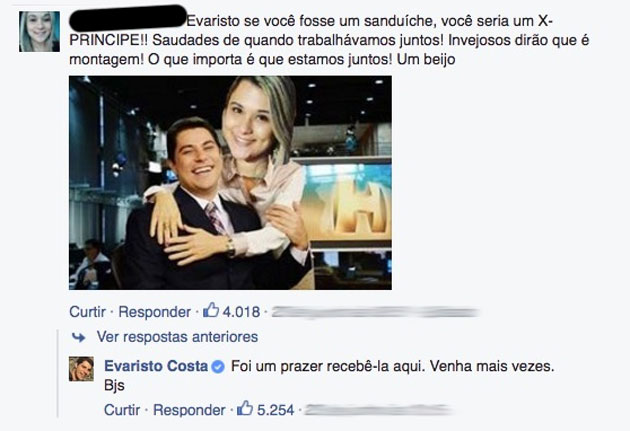
Task: Click Responder under the main comment
Action: coord(154,312)
